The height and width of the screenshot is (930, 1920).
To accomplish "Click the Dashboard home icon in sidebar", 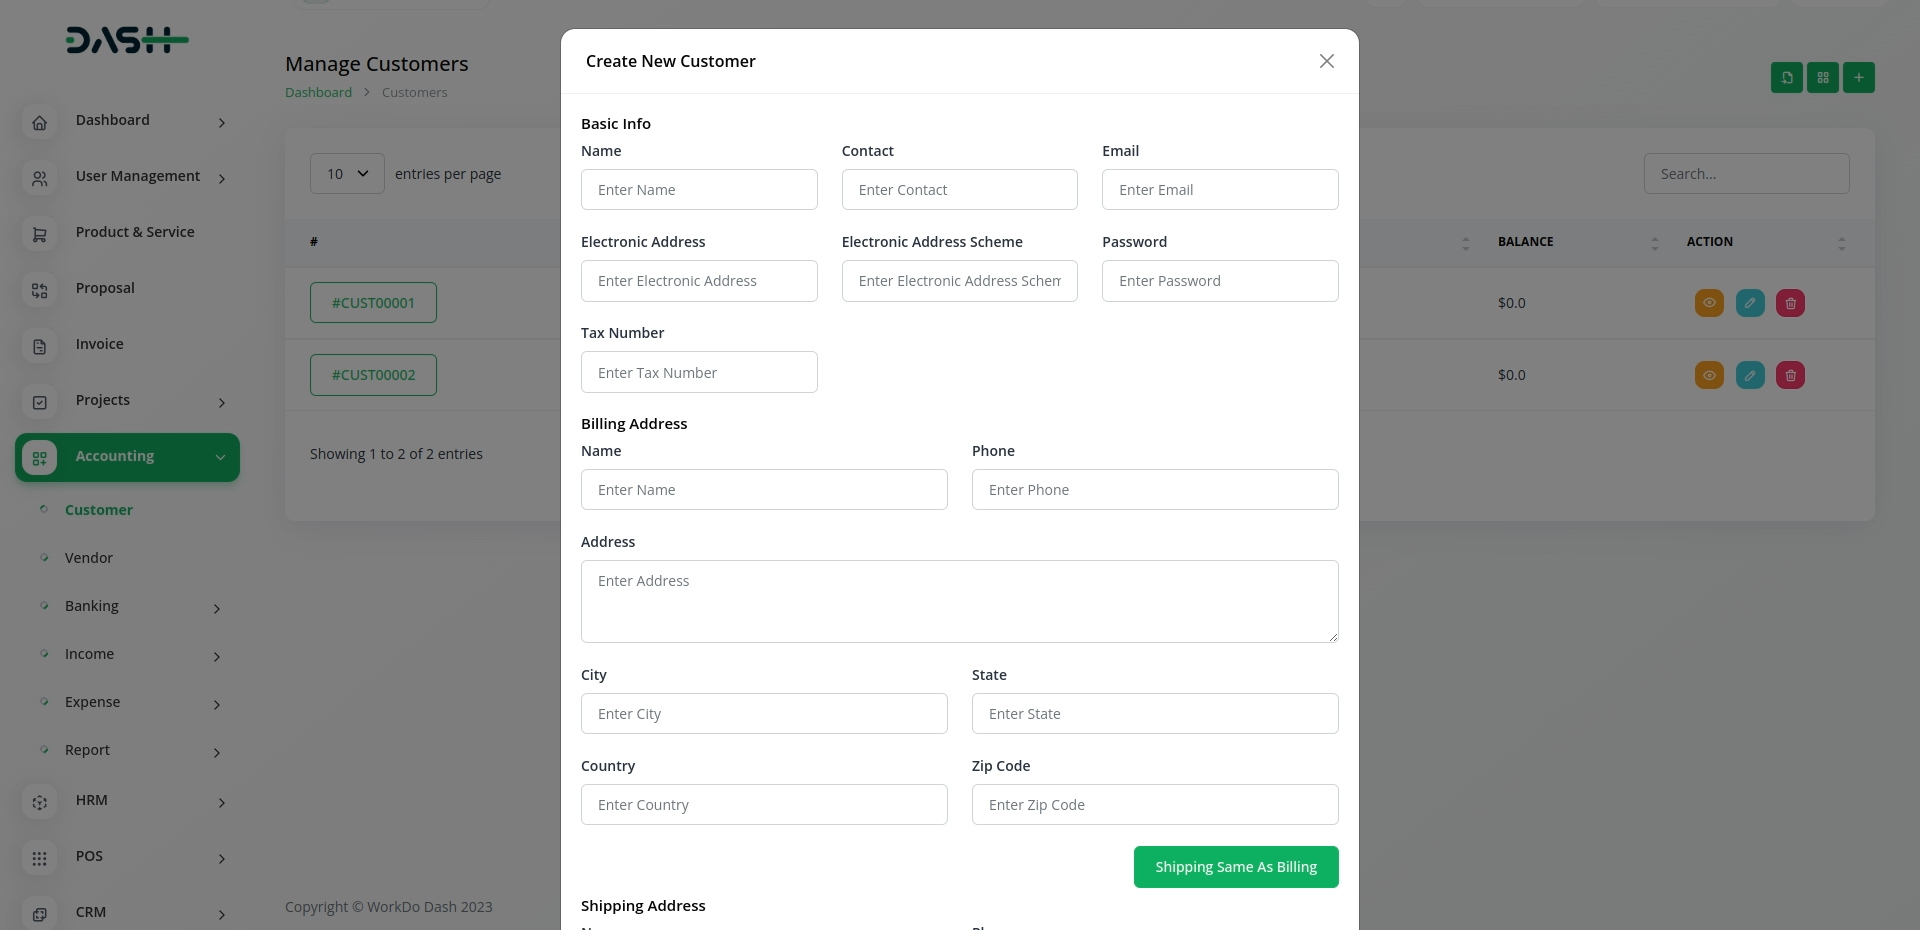I will tap(39, 123).
